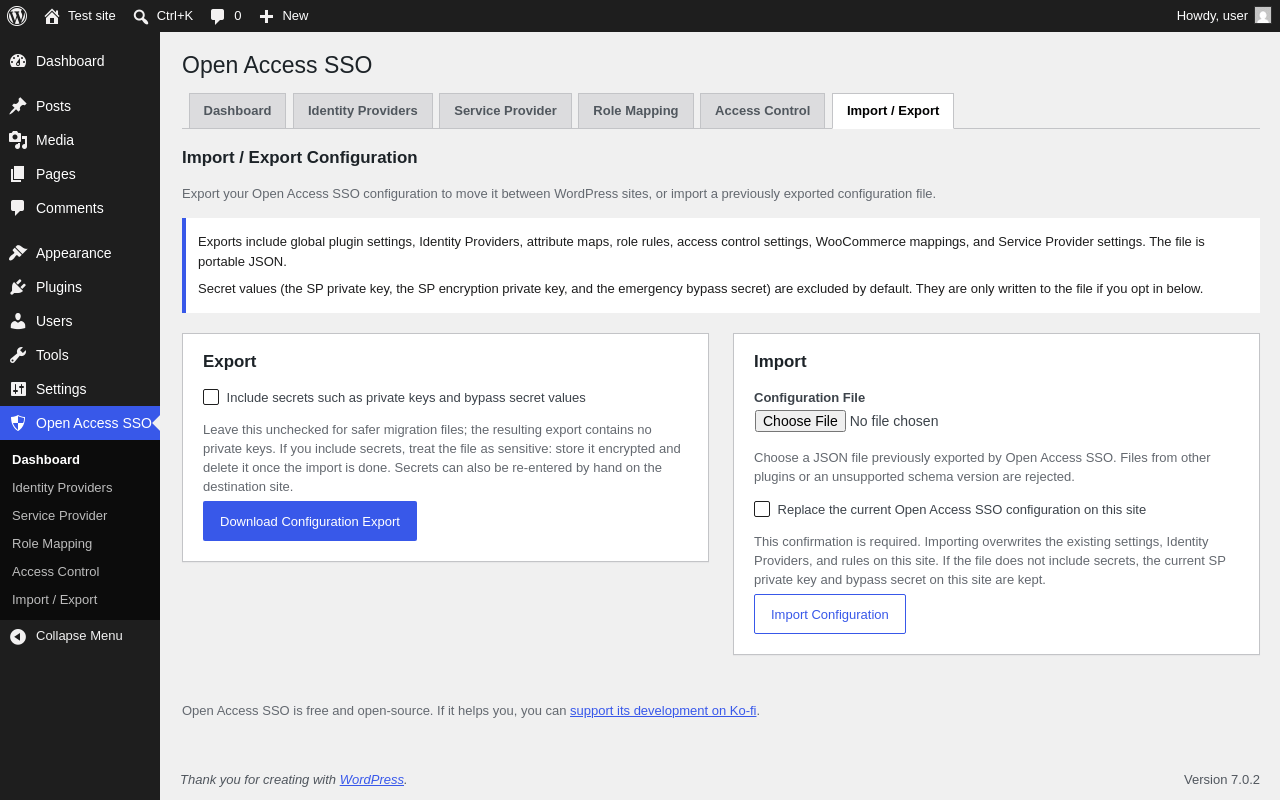Open the Settings menu label
Screen dimensions: 1280x800
click(61, 389)
